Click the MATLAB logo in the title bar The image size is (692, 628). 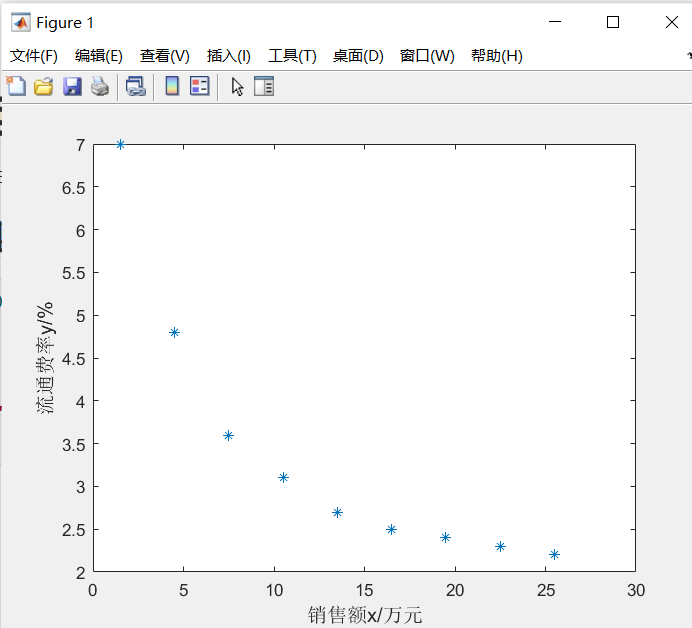point(20,22)
